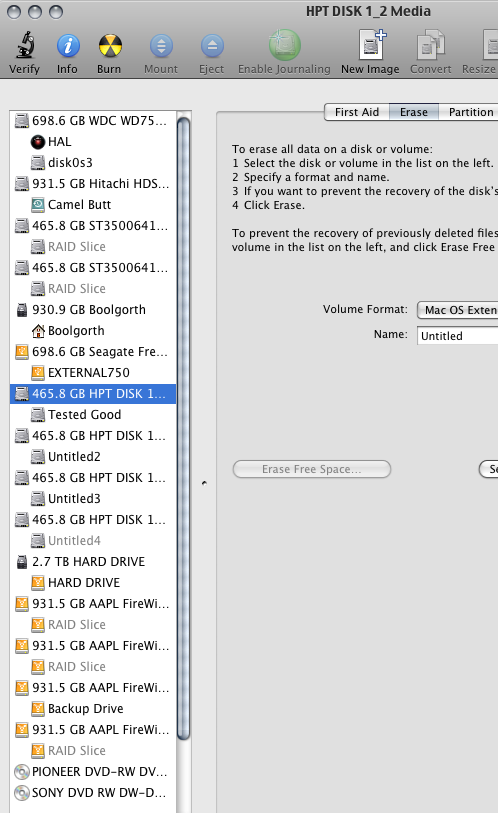Click the Erase Free Space button
498x813 pixels.
(x=312, y=469)
